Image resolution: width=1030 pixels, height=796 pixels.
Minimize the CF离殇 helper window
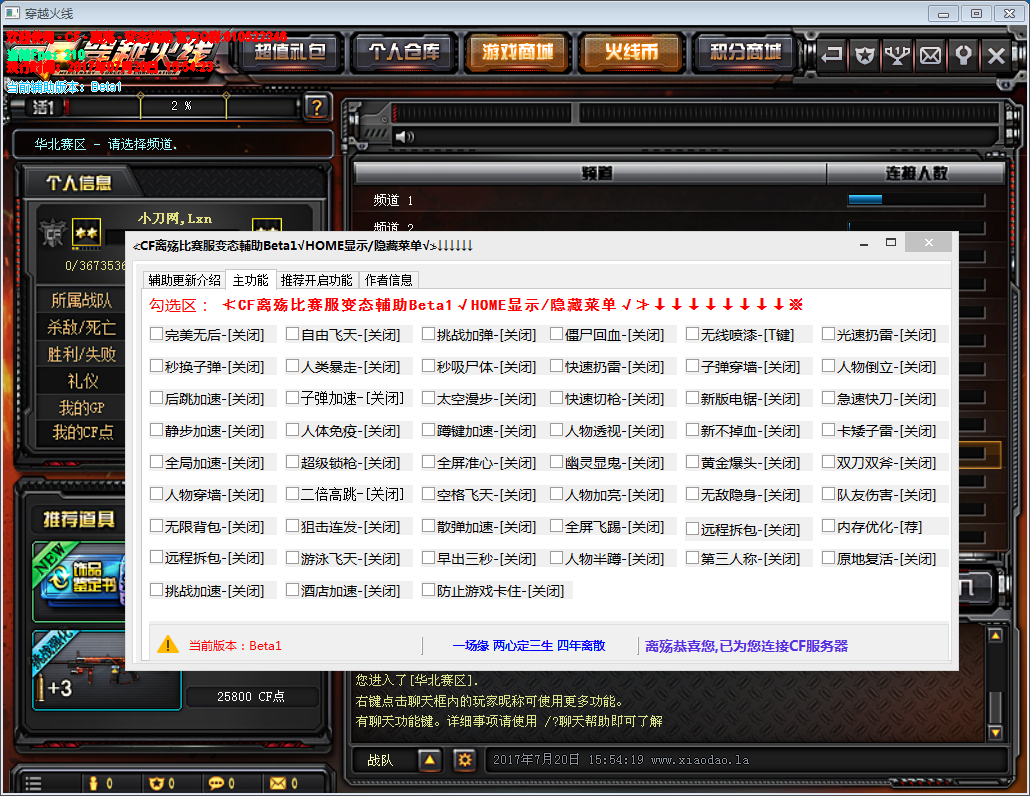pyautogui.click(x=864, y=243)
